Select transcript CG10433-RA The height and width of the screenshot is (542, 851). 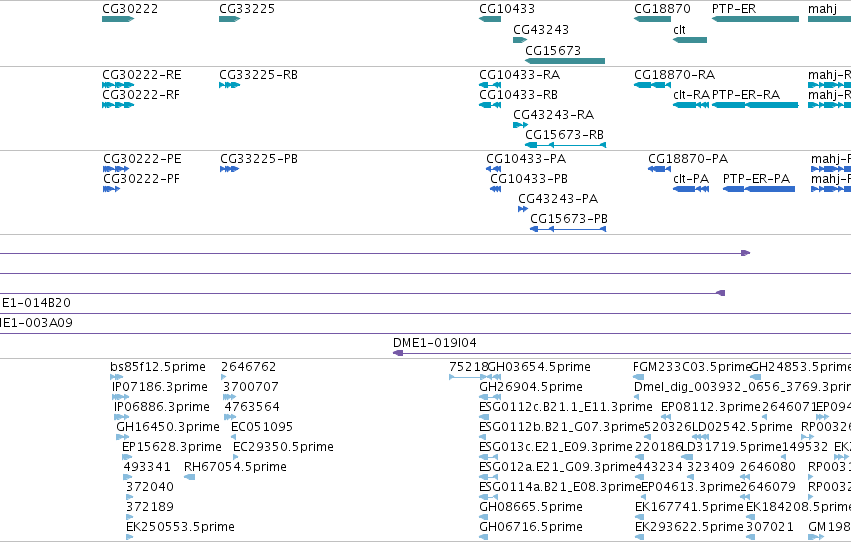point(490,85)
